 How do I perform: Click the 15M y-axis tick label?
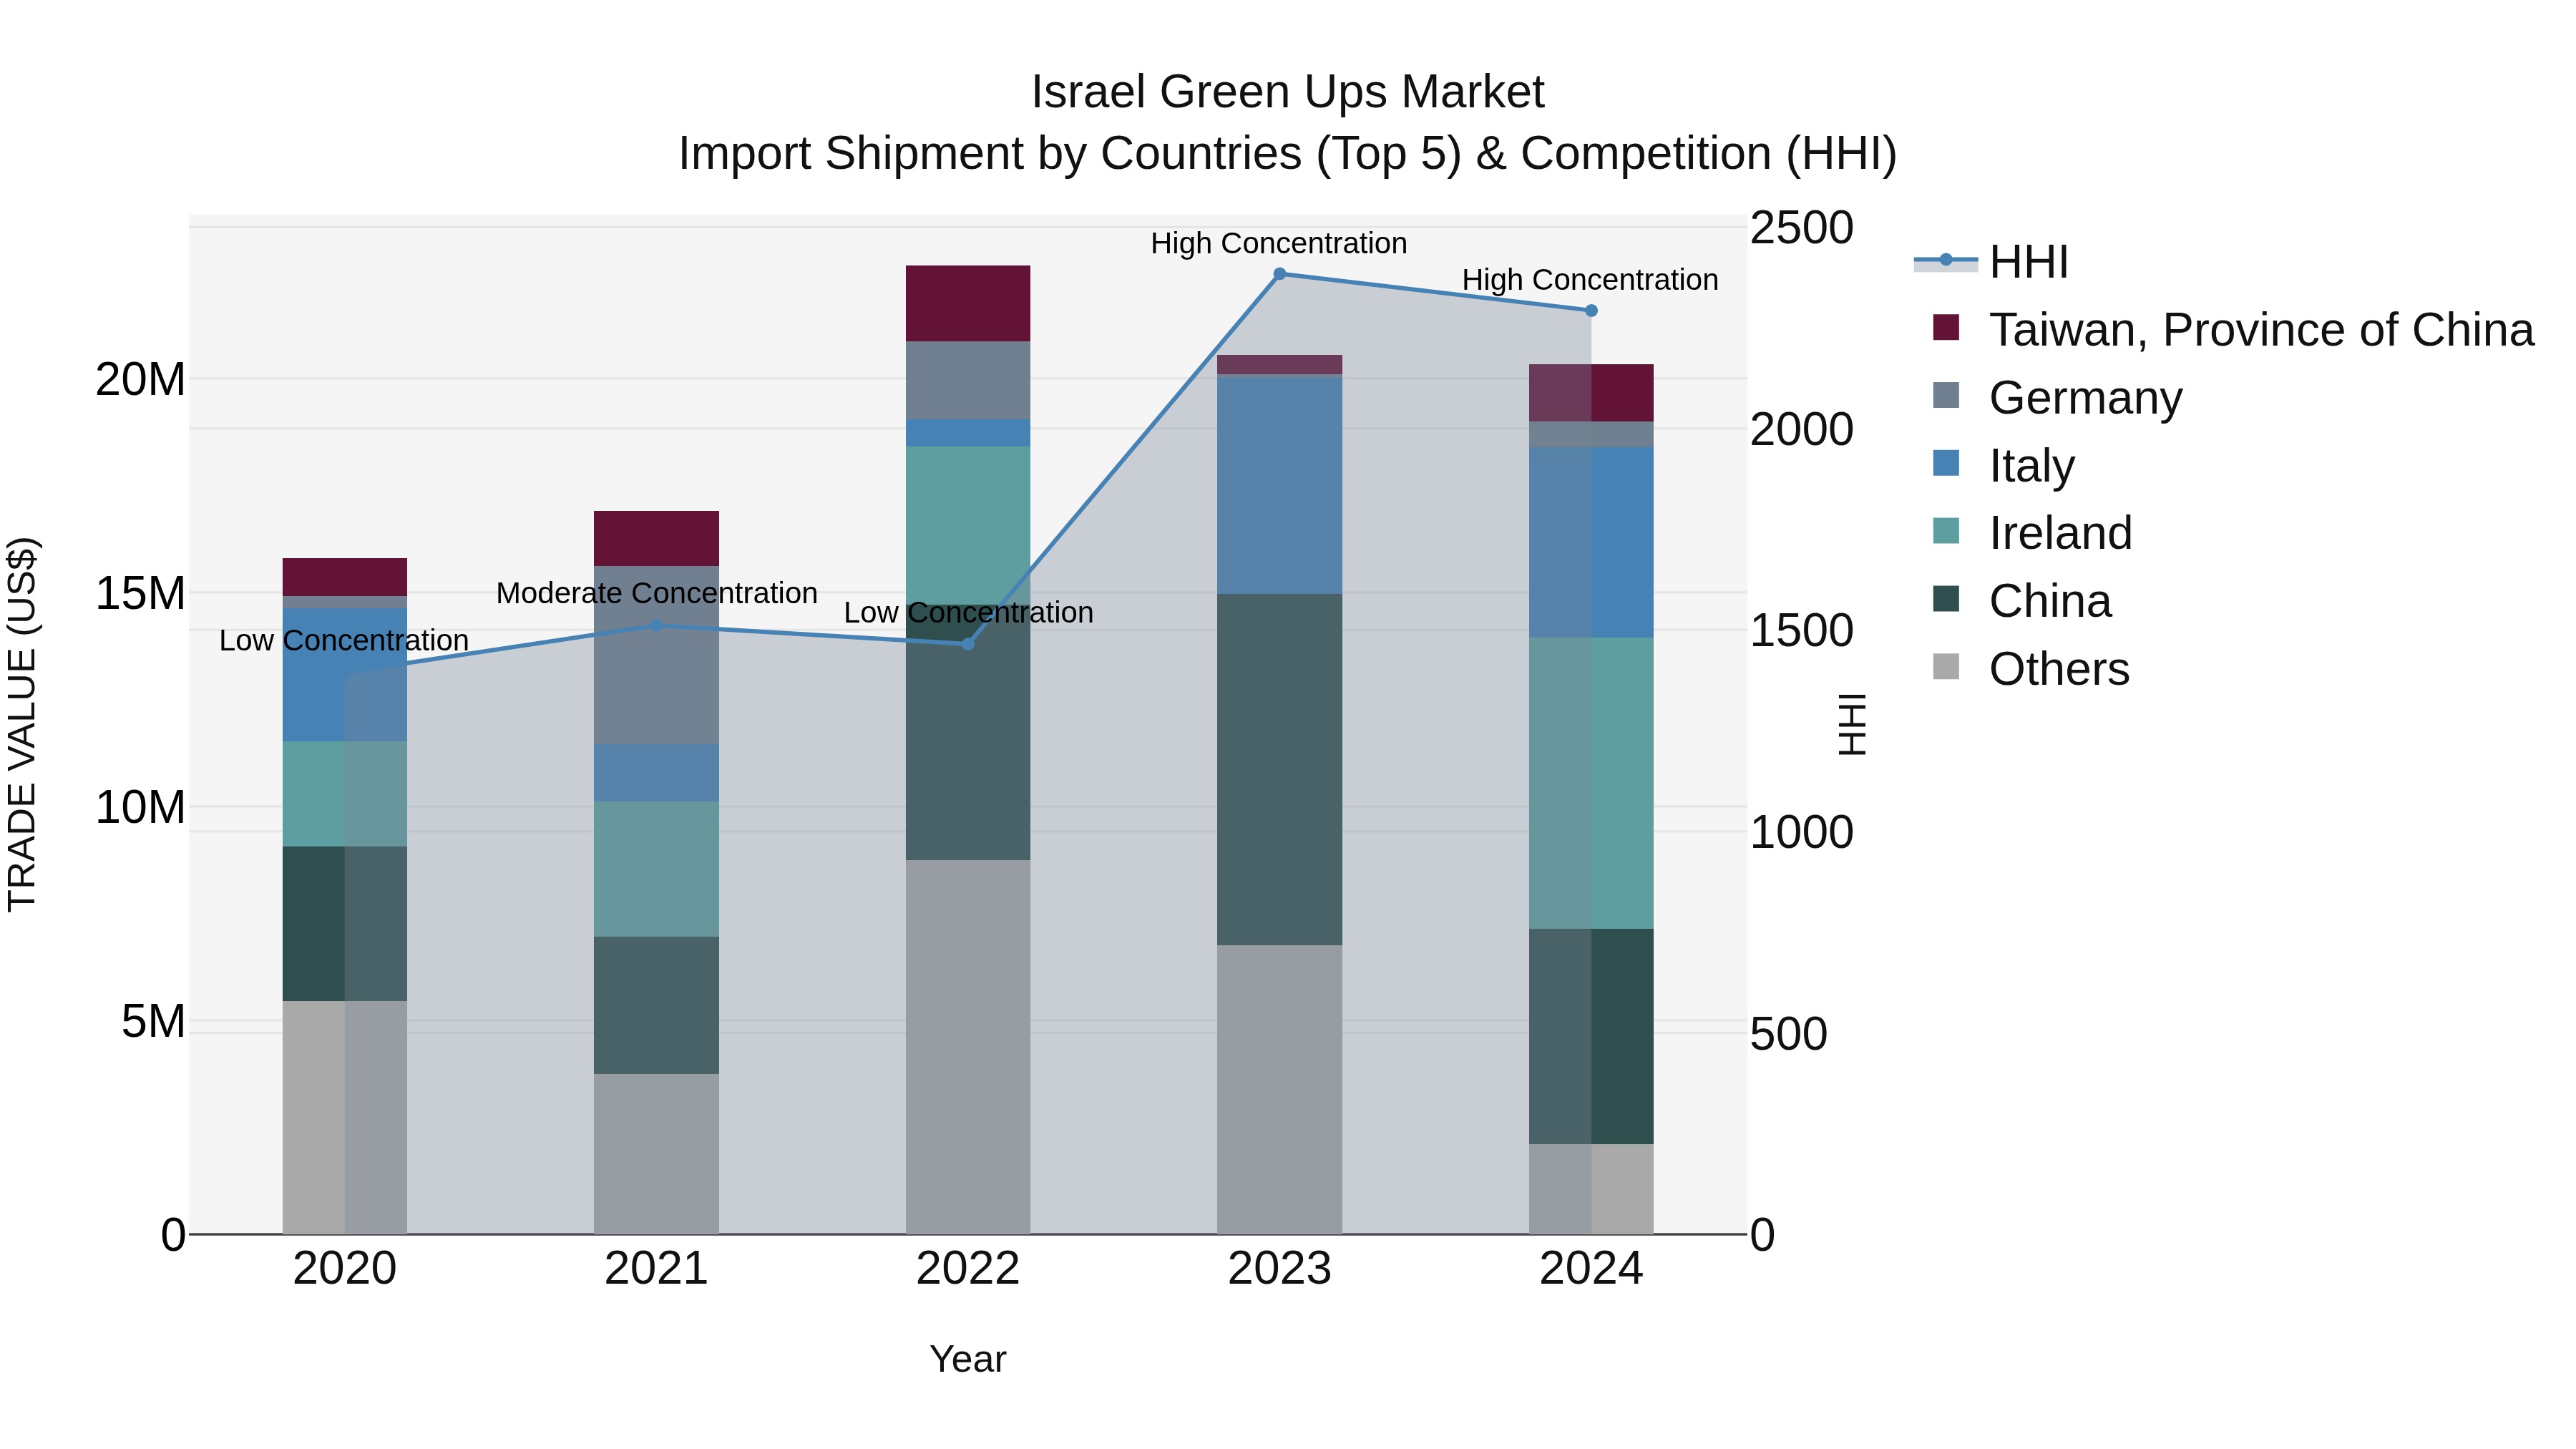click(x=140, y=594)
